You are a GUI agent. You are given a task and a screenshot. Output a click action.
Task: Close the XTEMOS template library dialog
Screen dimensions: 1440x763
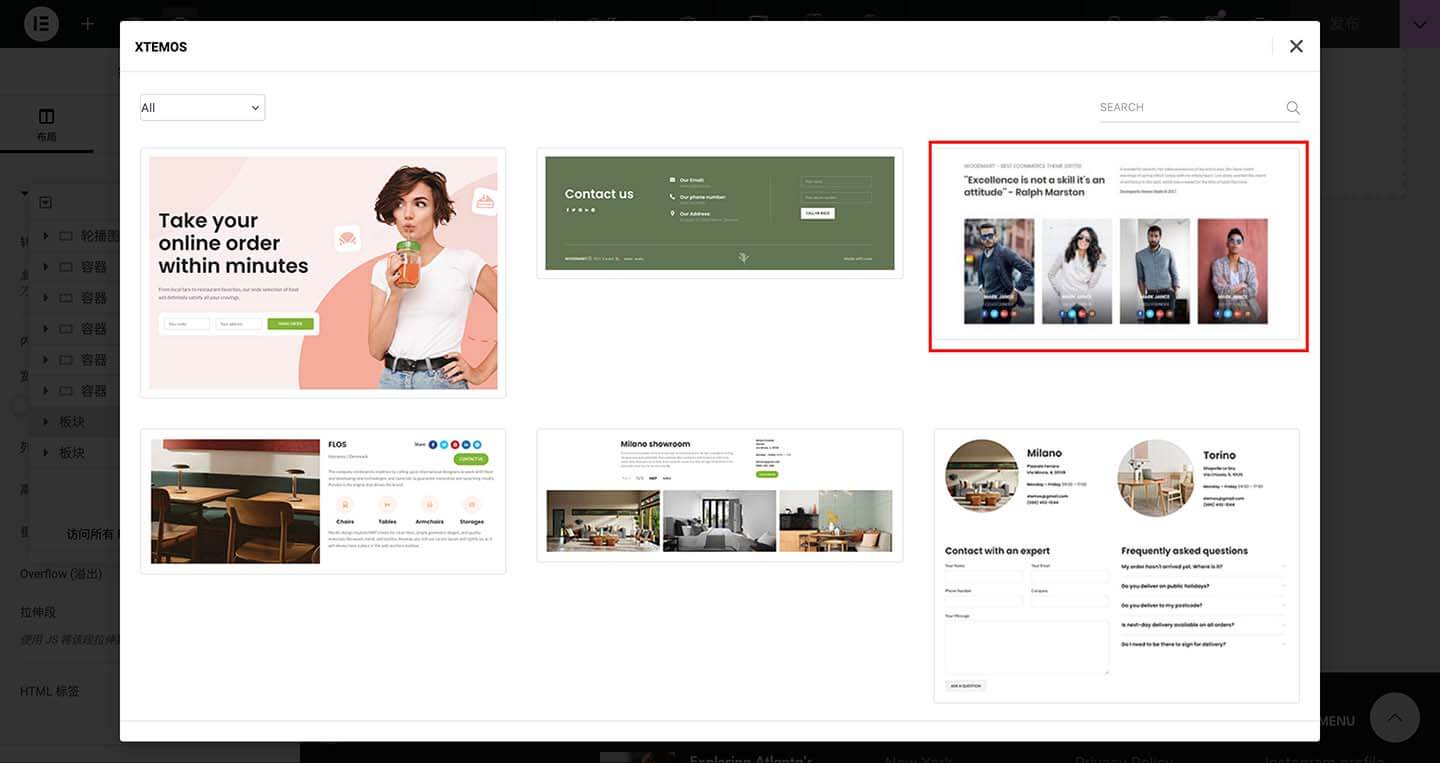point(1296,46)
